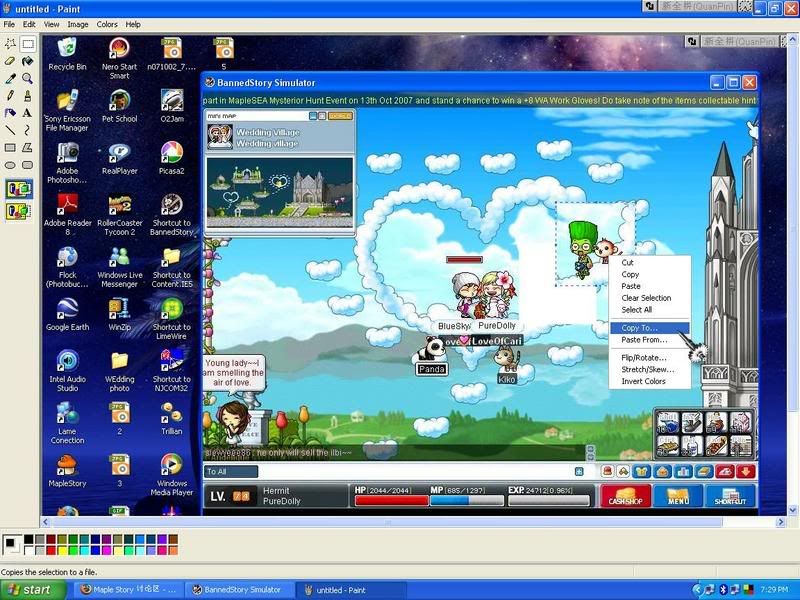Viewport: 800px width, 600px height.
Task: Select the Rounded Rectangle tool
Action: (28, 165)
